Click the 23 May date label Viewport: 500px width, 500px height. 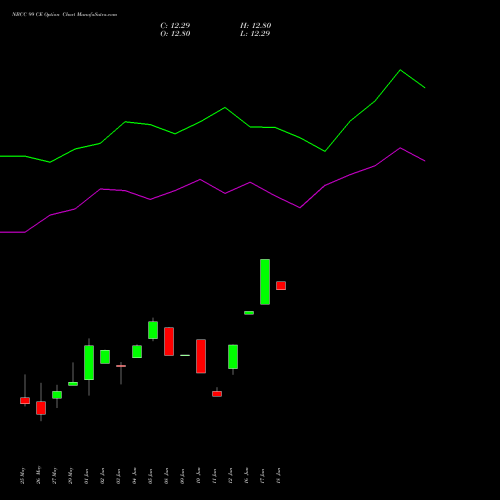22,475
